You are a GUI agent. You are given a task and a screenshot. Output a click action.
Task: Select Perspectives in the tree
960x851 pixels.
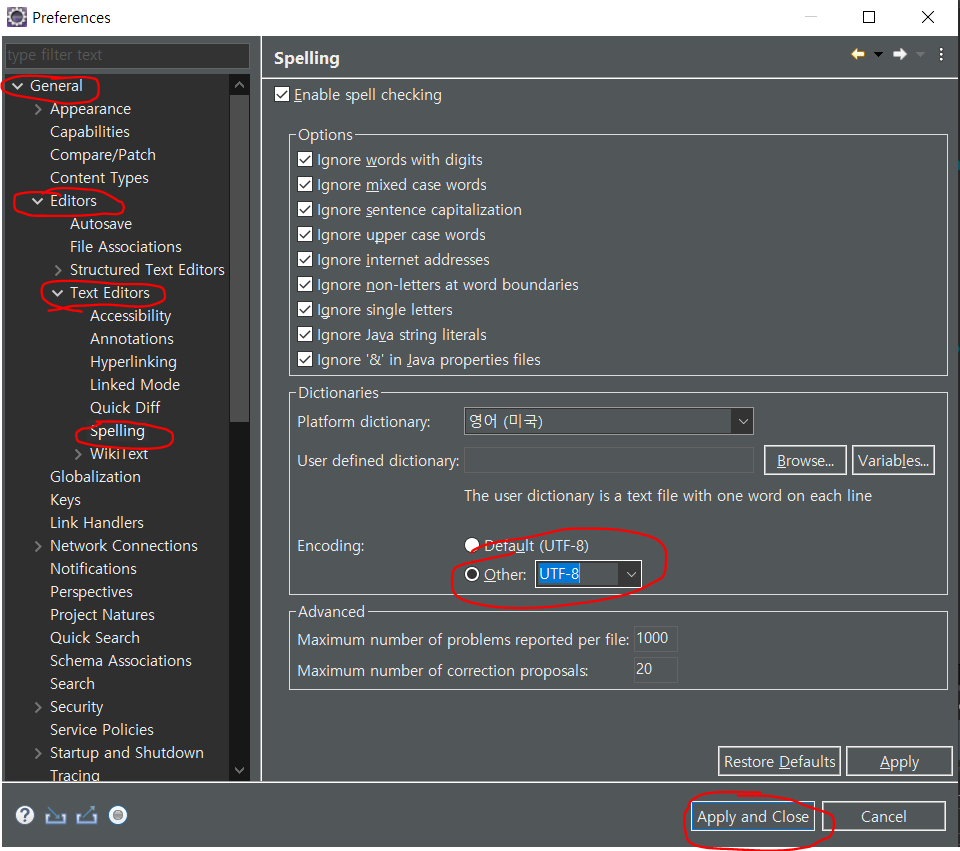click(91, 592)
